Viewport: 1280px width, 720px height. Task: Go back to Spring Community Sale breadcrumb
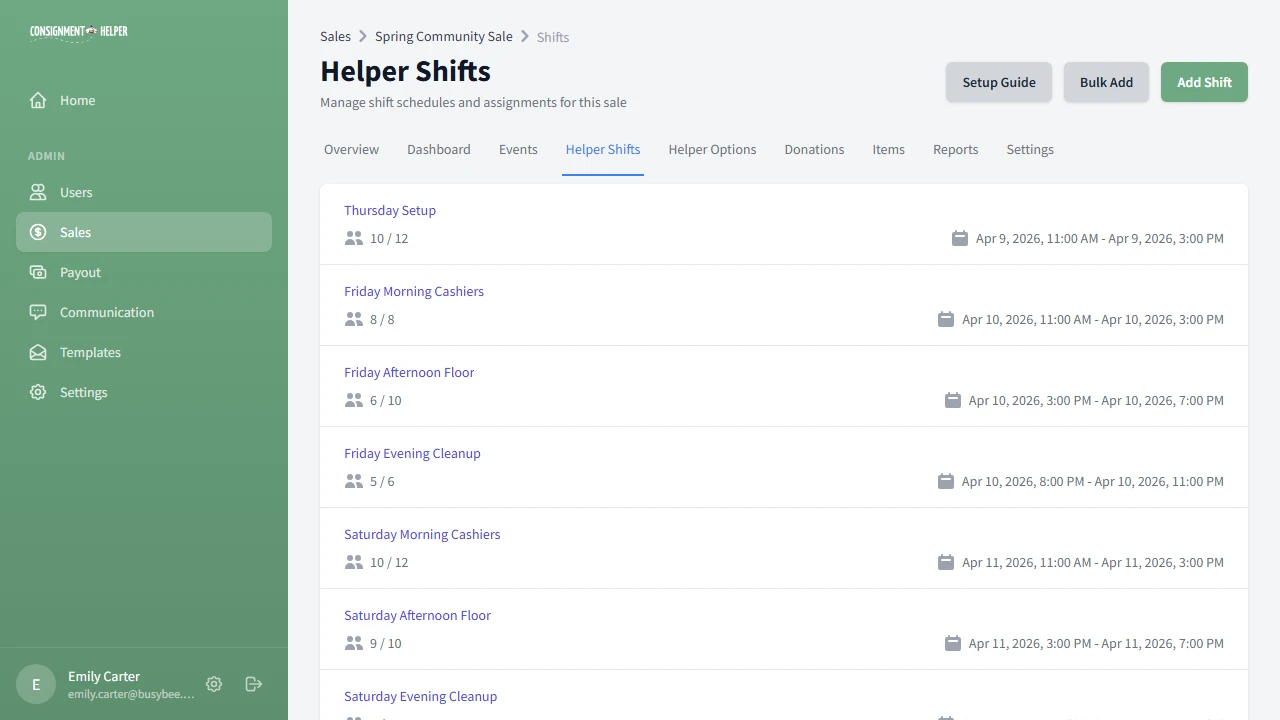(x=443, y=36)
